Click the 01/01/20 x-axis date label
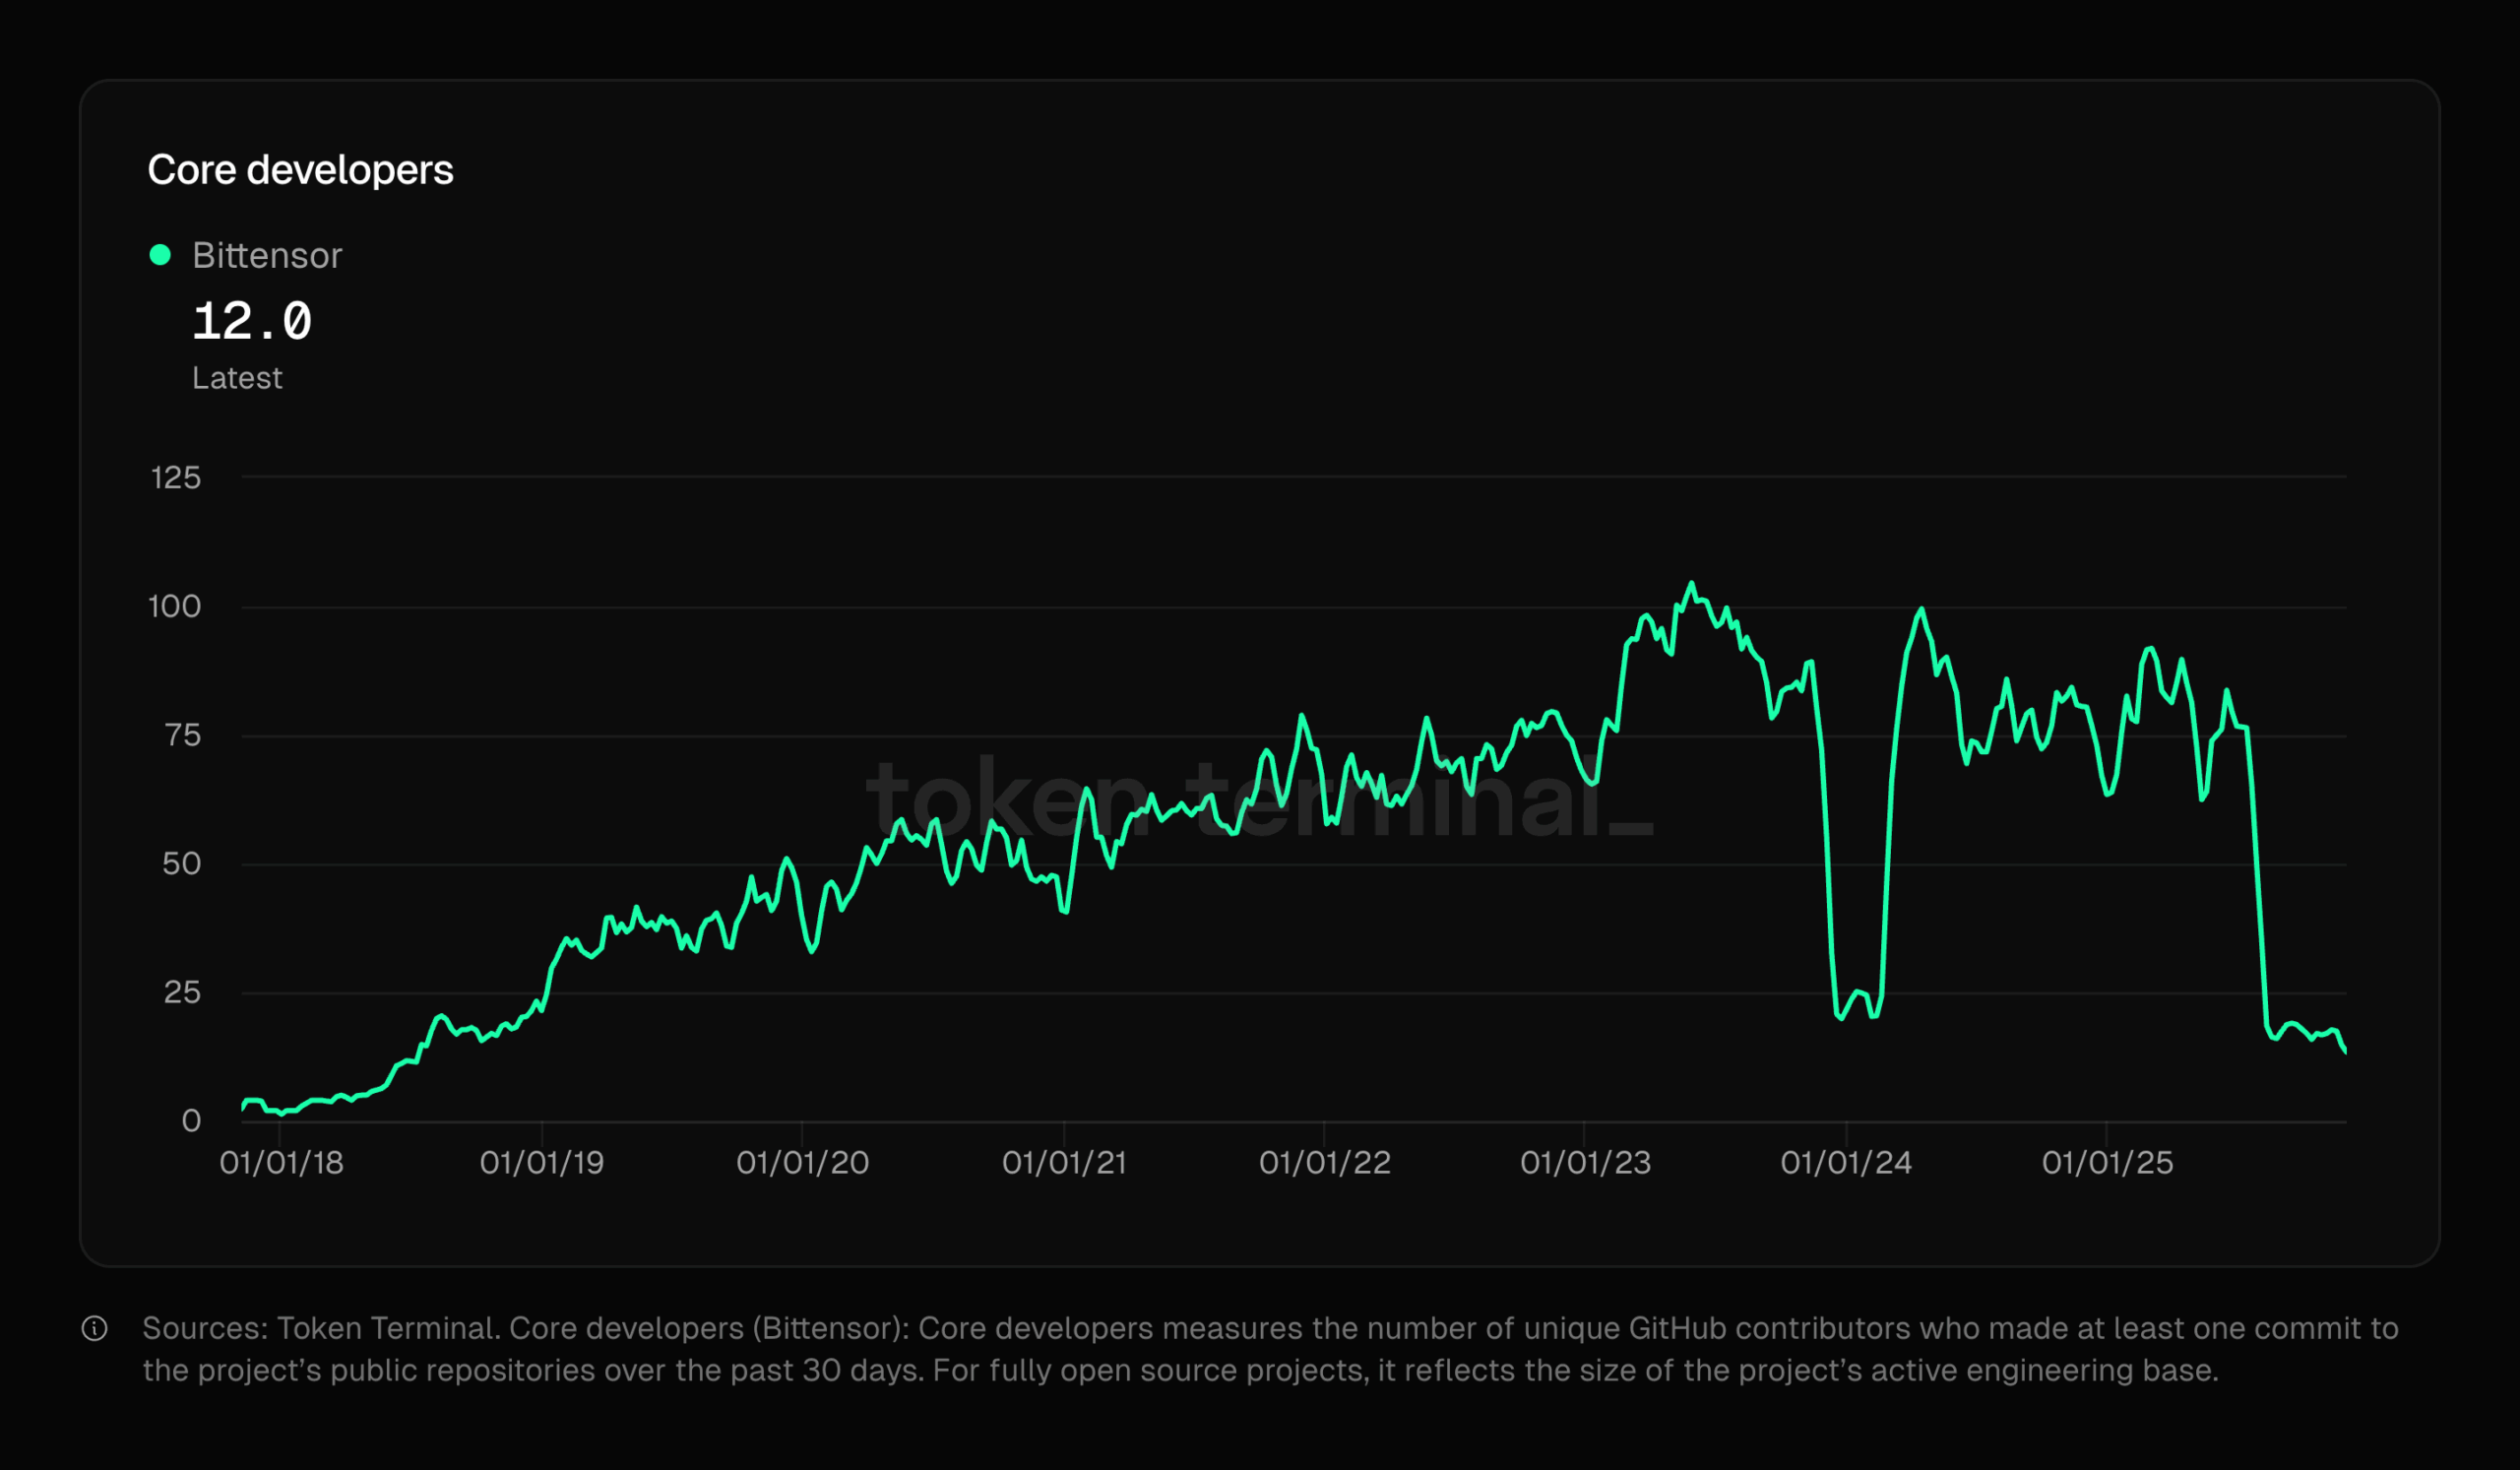This screenshot has height=1470, width=2520. coord(802,1162)
